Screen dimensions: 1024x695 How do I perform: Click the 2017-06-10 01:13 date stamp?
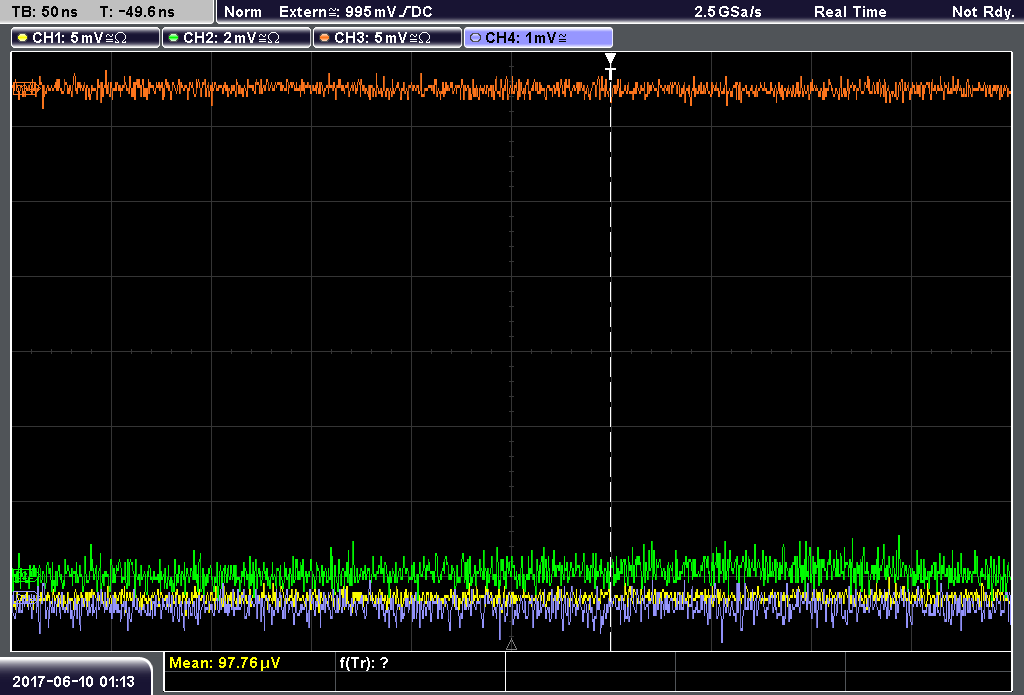pyautogui.click(x=74, y=681)
